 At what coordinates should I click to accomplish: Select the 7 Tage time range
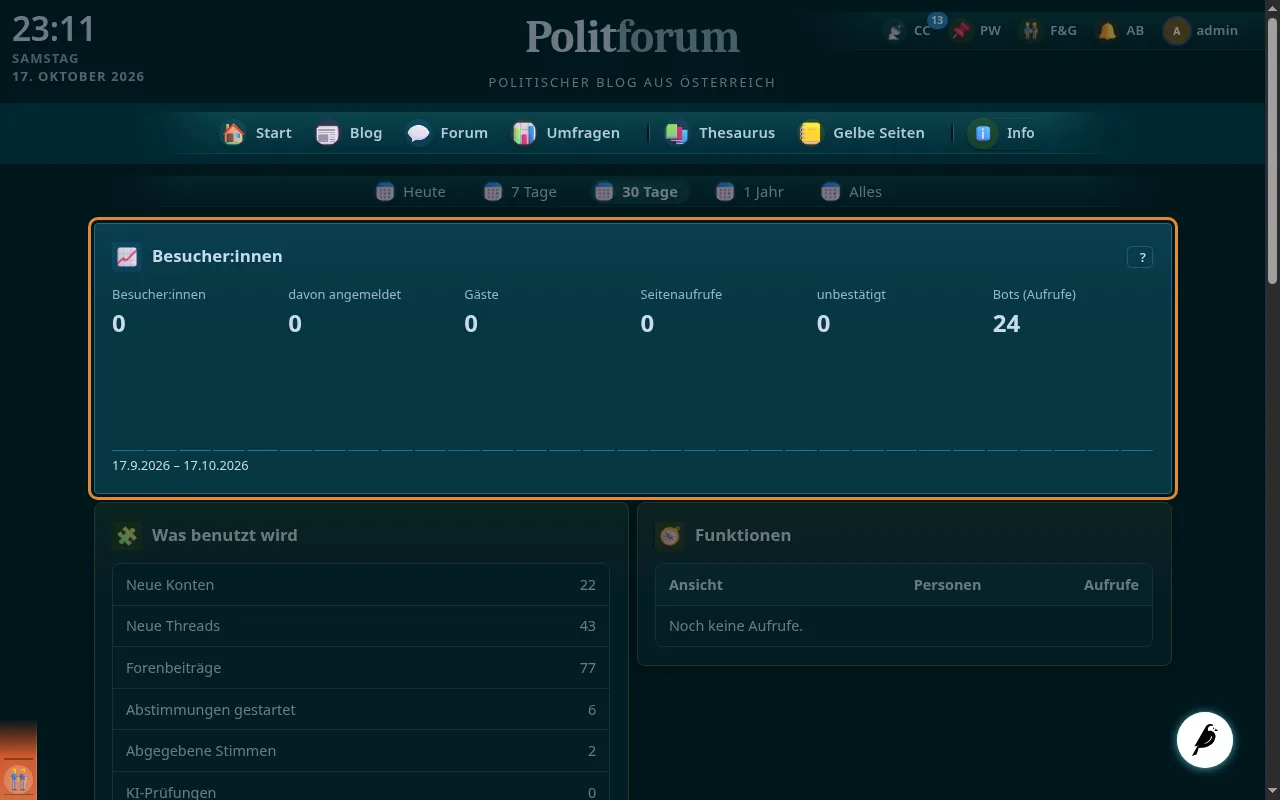(x=520, y=192)
